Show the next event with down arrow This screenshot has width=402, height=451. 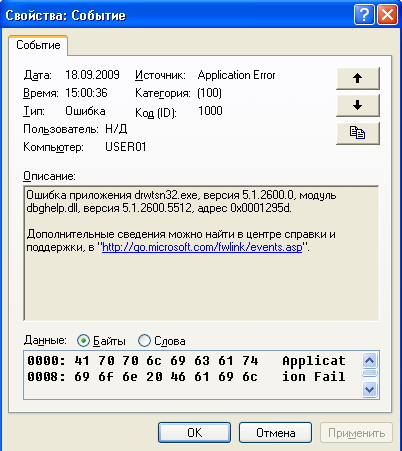358,105
